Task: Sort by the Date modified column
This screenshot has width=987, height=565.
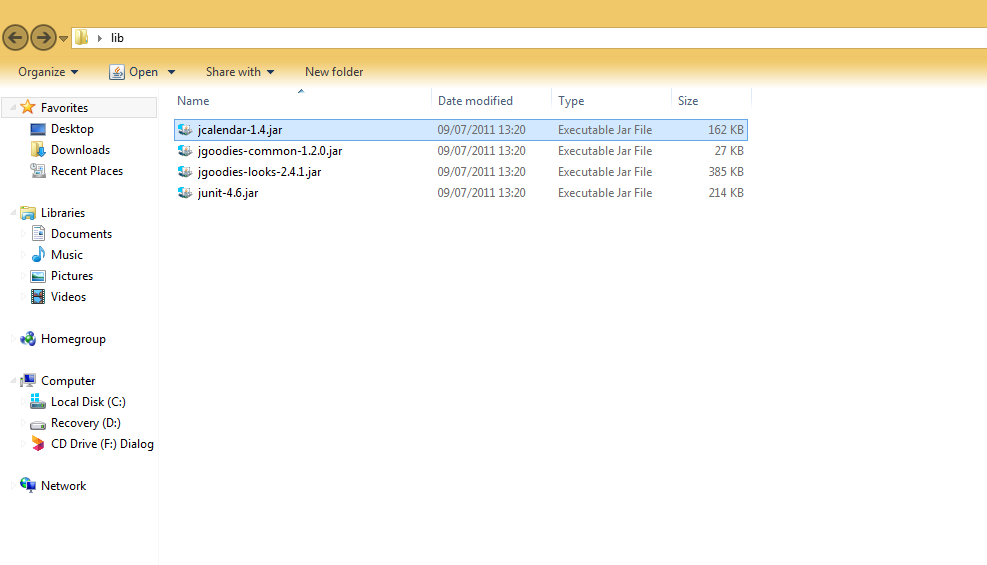Action: coord(475,101)
